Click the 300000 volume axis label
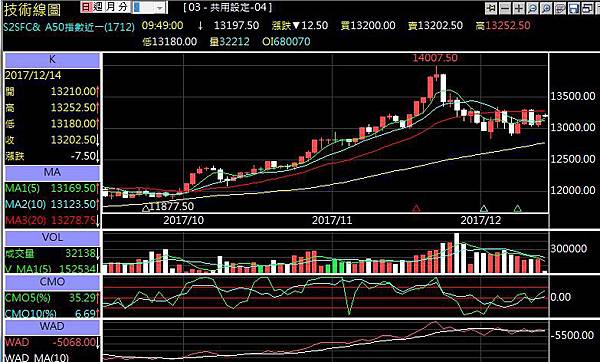This screenshot has width=600, height=362. [x=569, y=249]
